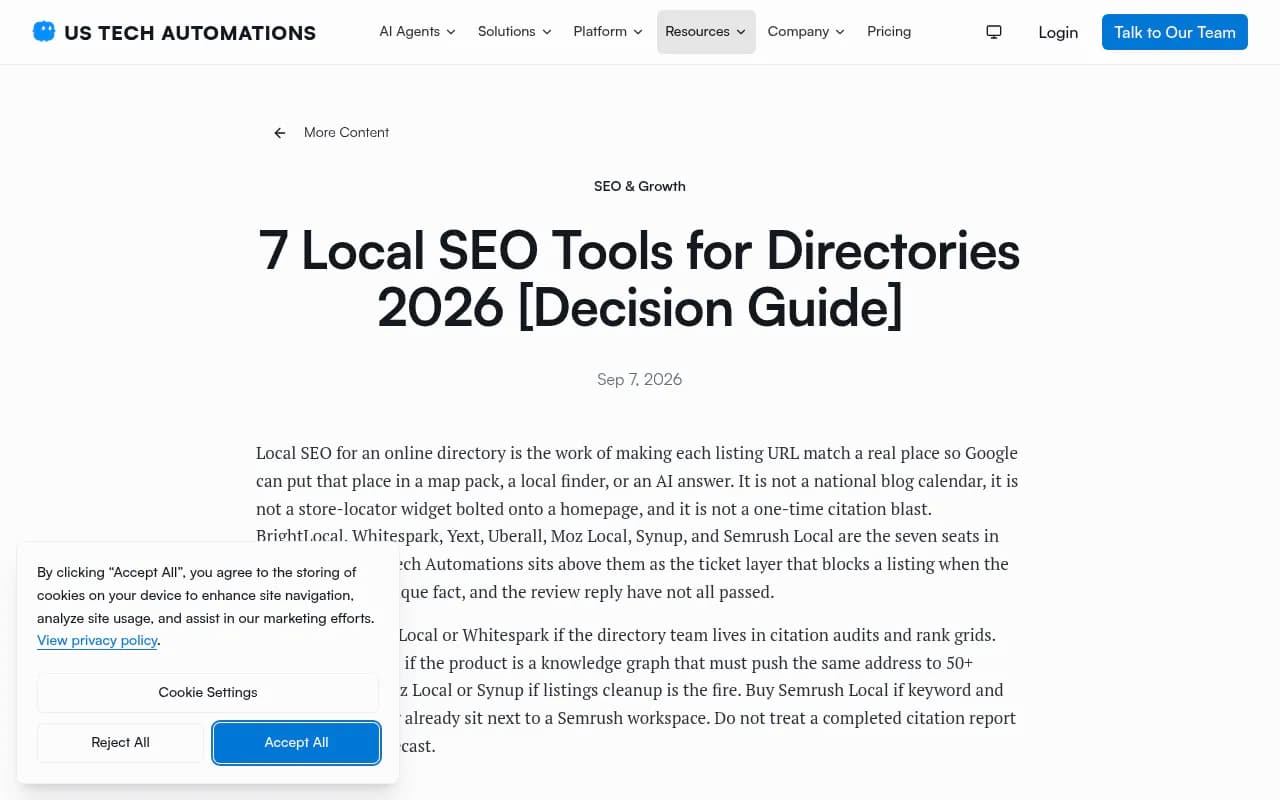Open the Solutions dropdown menu
1280x800 pixels.
click(x=514, y=32)
